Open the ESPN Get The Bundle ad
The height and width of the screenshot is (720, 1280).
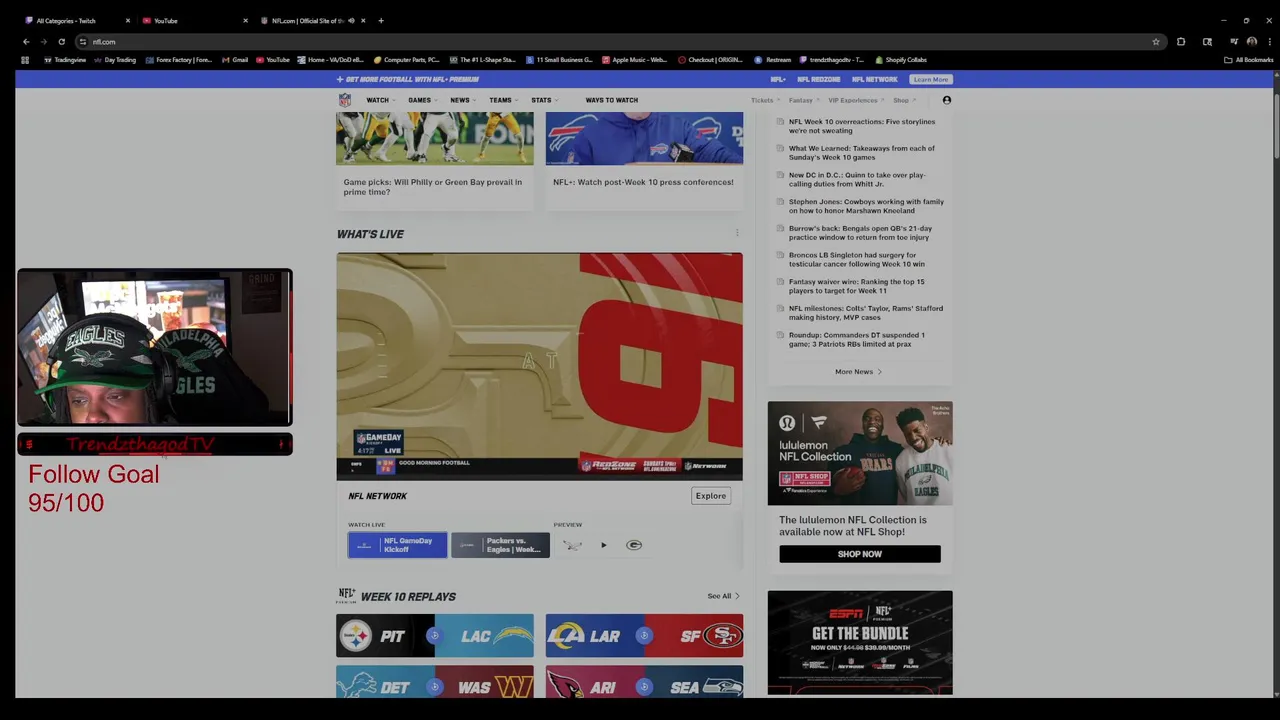pos(860,642)
